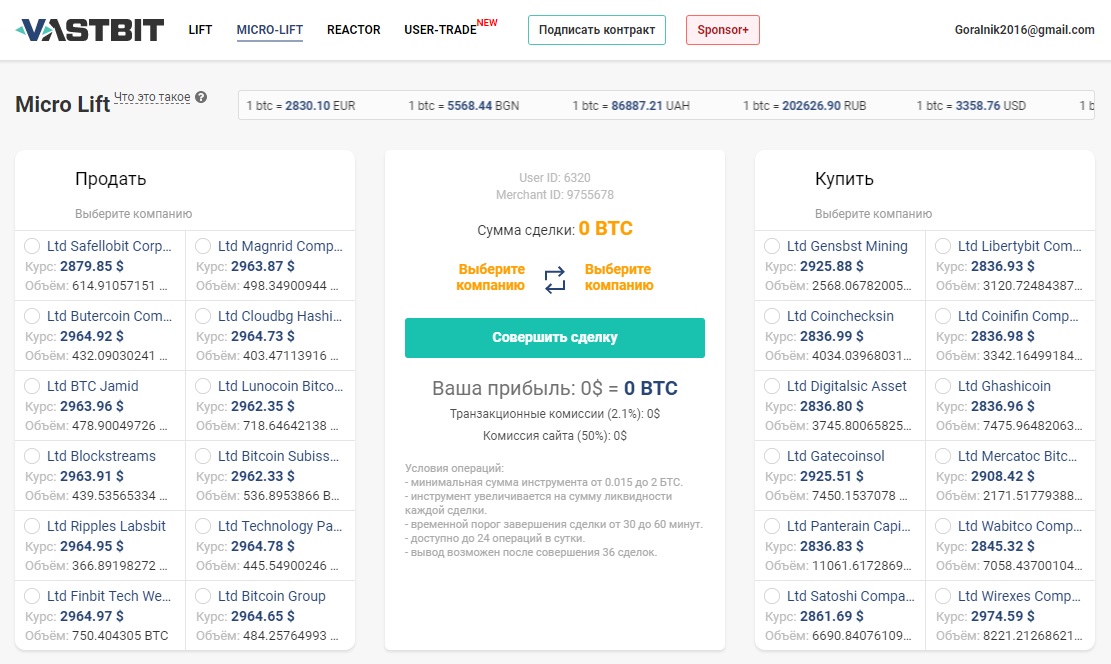
Task: Switch to MICRO-LIFT tab
Action: (x=269, y=30)
